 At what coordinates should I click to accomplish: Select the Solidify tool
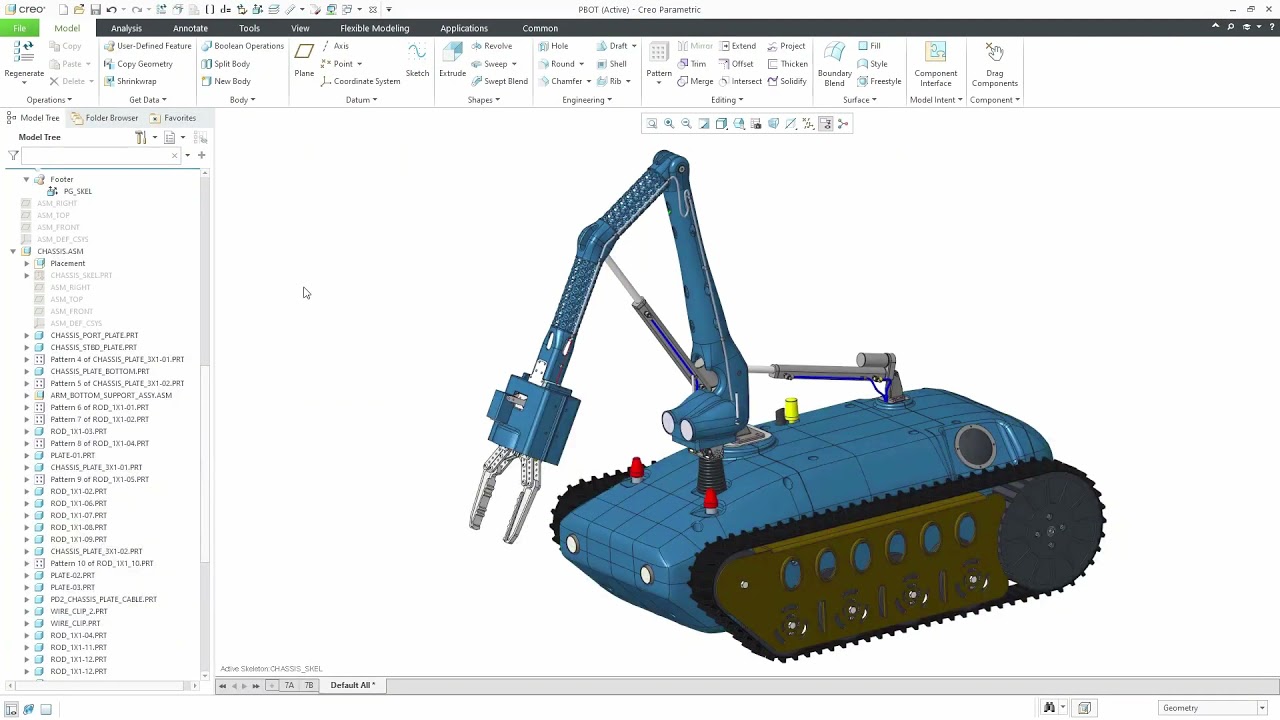(787, 81)
